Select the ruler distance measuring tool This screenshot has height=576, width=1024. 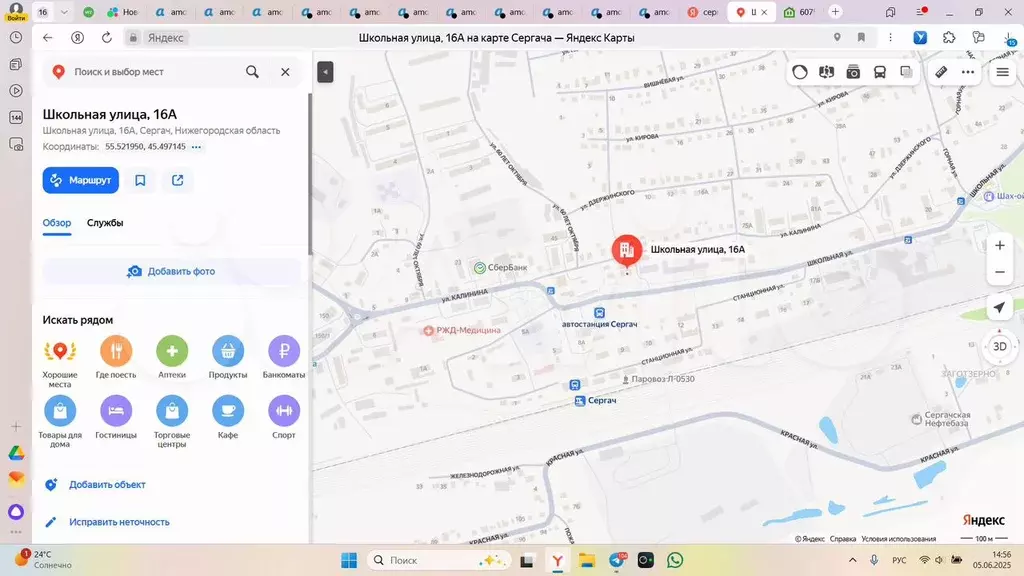(x=941, y=72)
